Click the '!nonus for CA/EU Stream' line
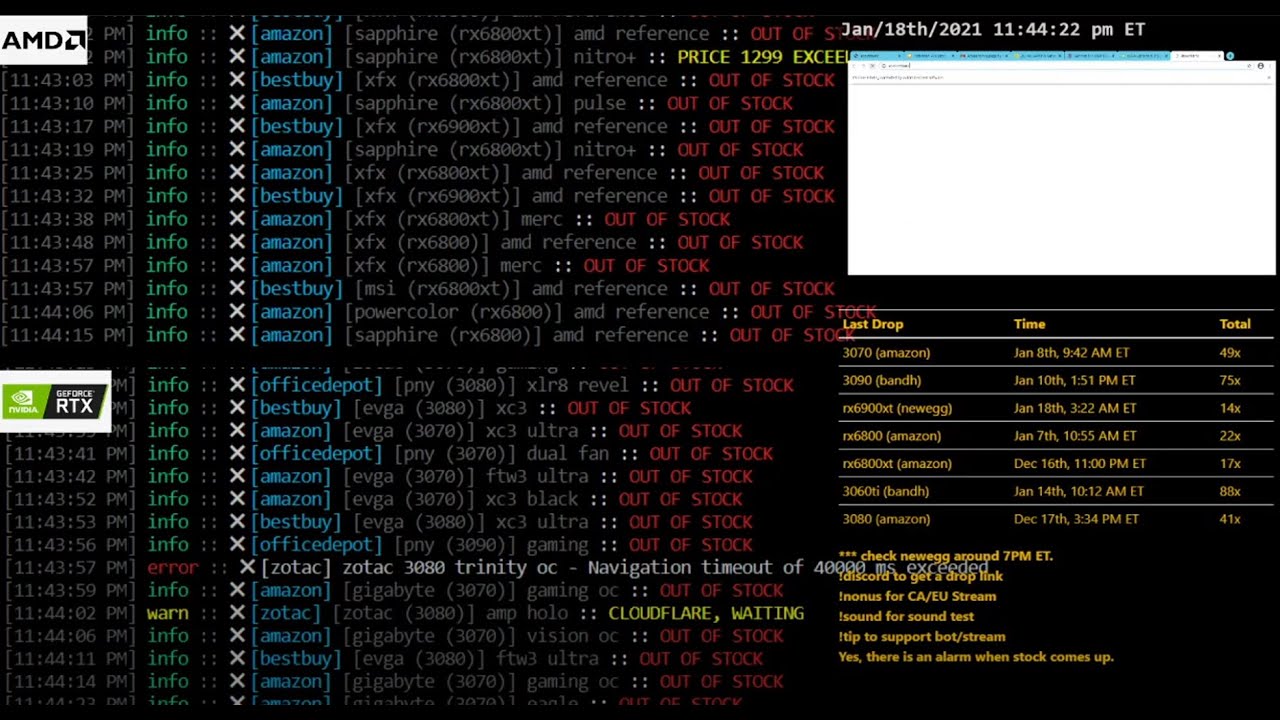The image size is (1280, 720). (918, 596)
